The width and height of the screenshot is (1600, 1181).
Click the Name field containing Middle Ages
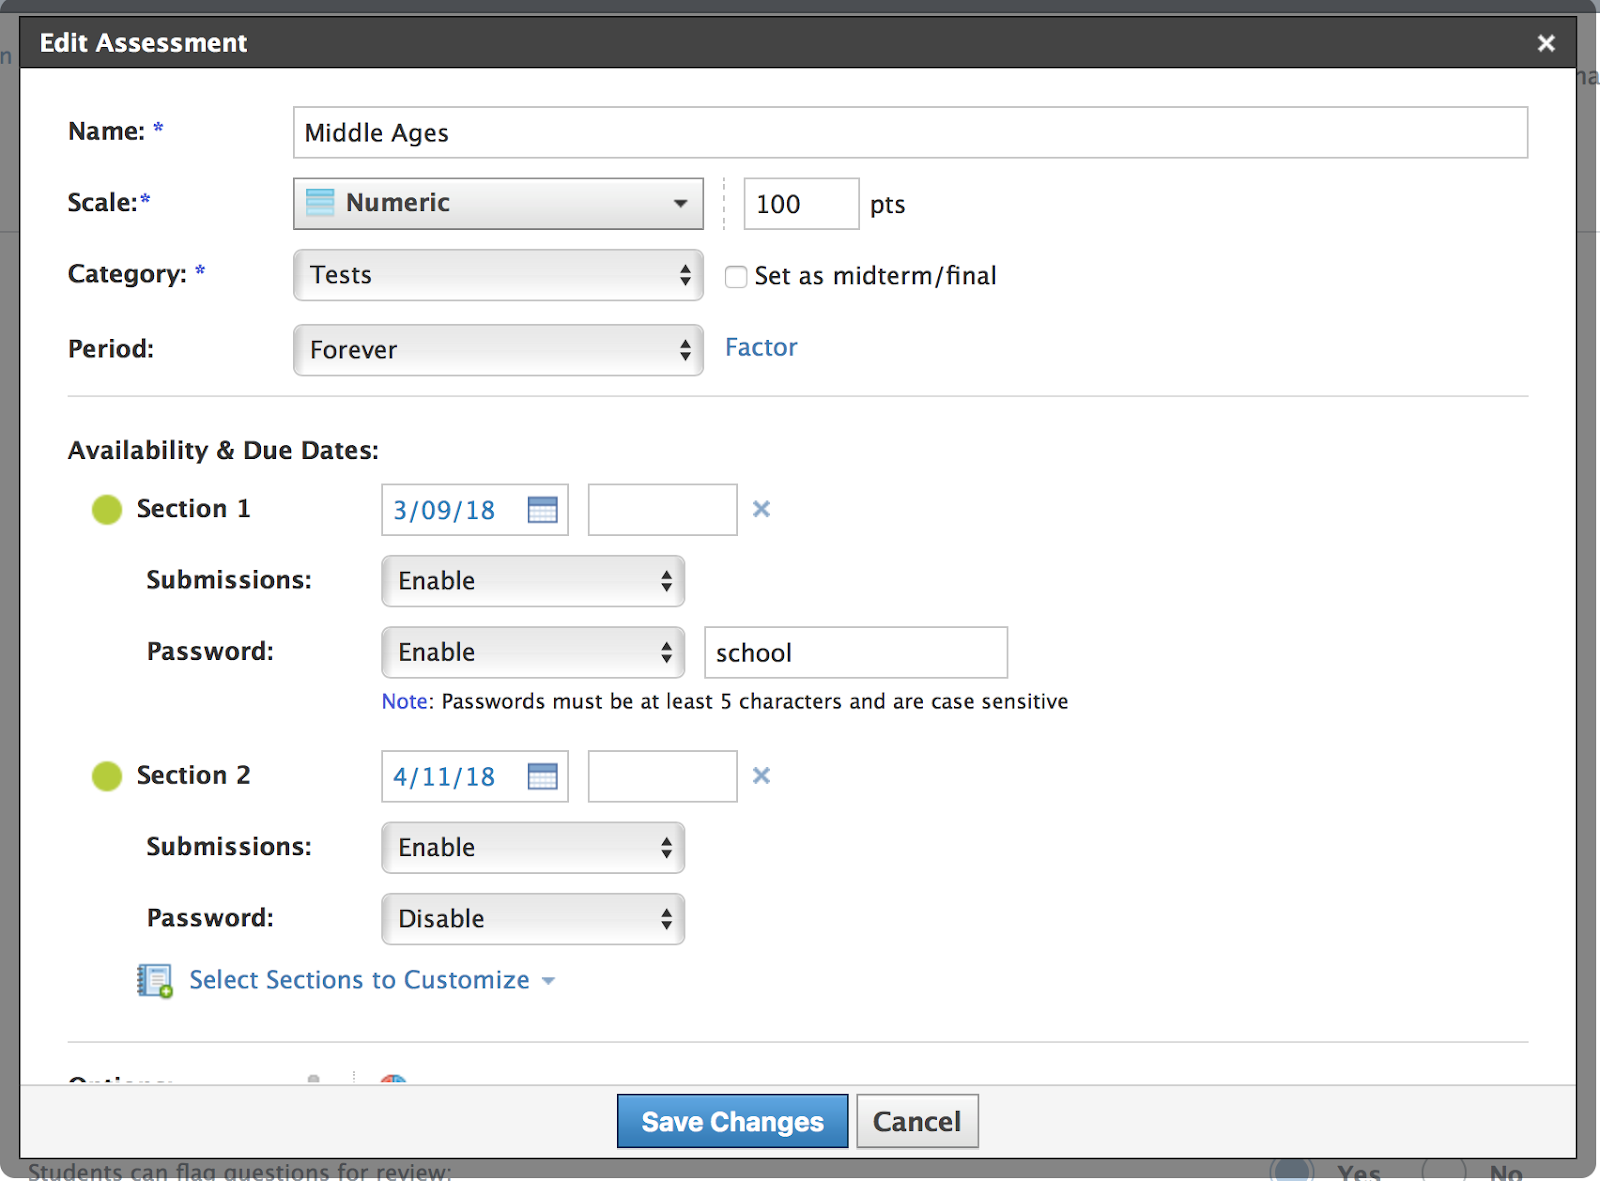pos(910,133)
